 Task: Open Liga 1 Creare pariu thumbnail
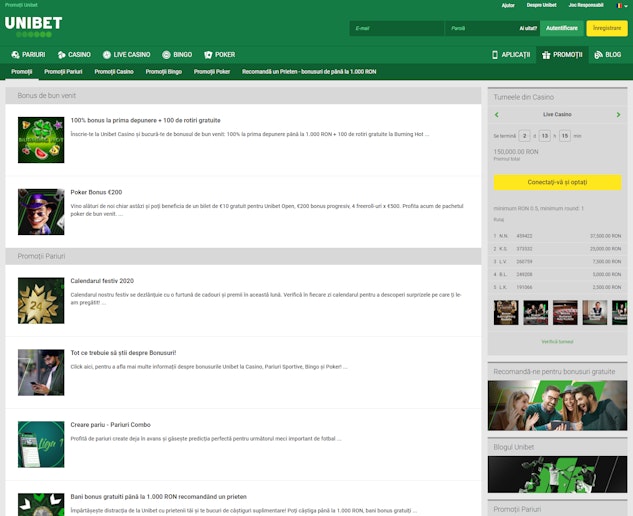[41, 444]
